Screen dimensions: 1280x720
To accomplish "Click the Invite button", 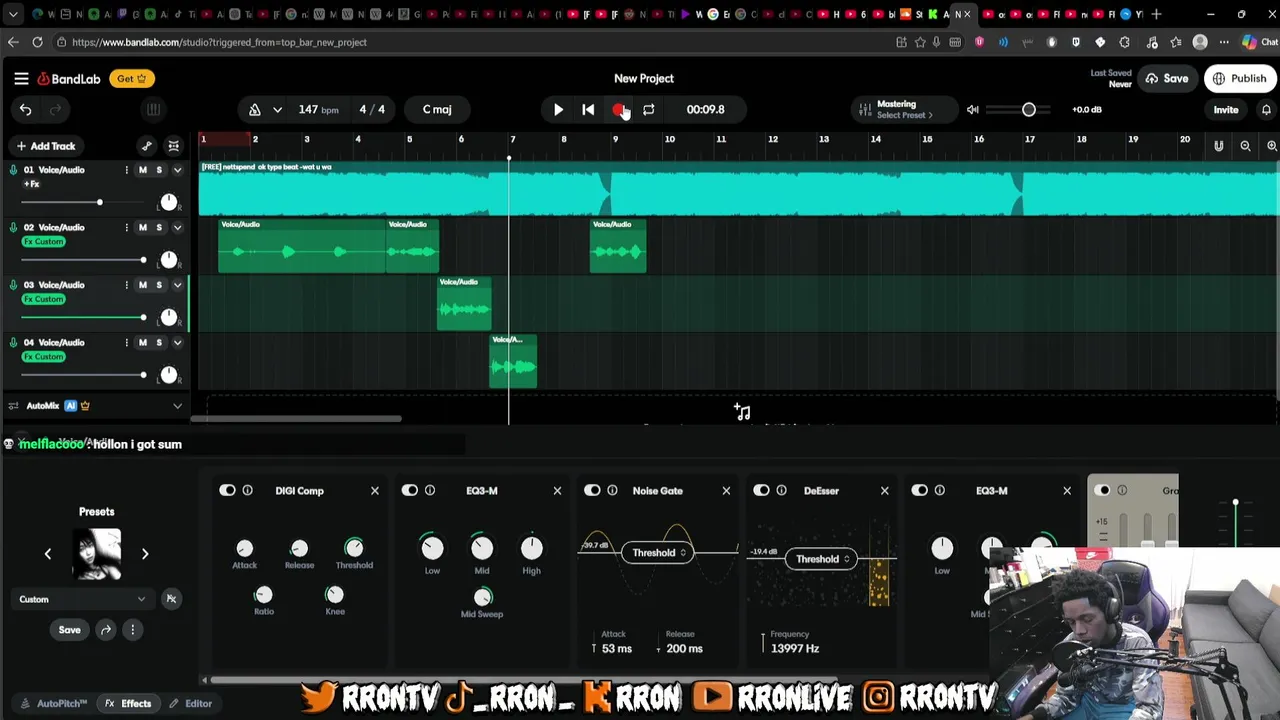I will tap(1226, 110).
